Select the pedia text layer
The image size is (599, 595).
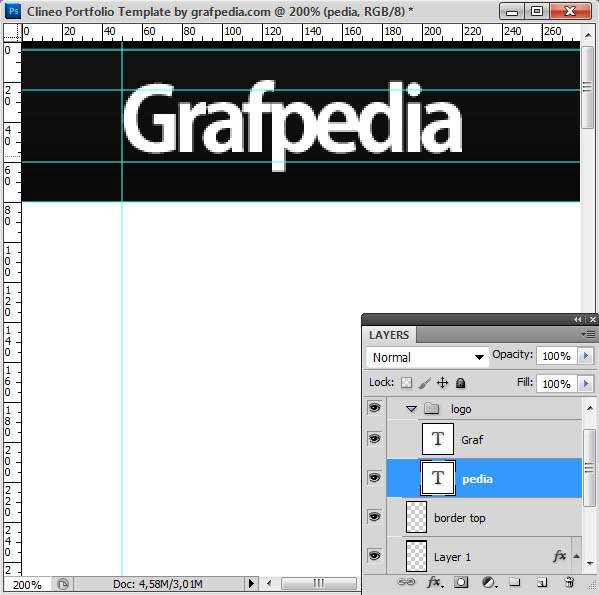(x=484, y=478)
